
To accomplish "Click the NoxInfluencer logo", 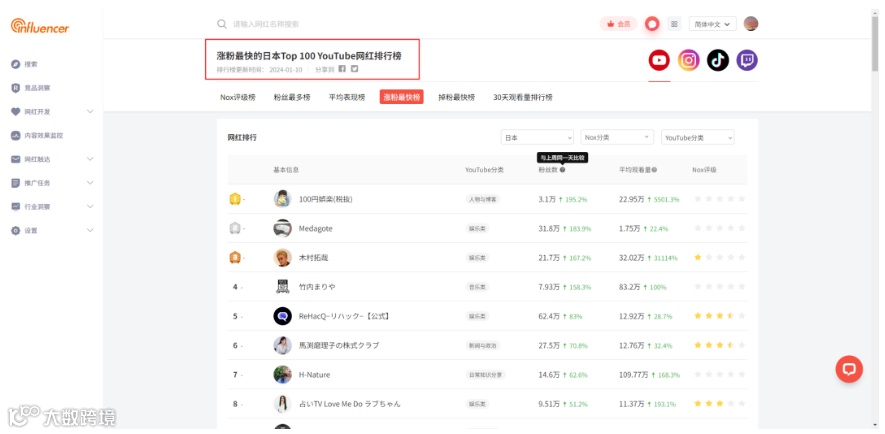I will tap(40, 26).
